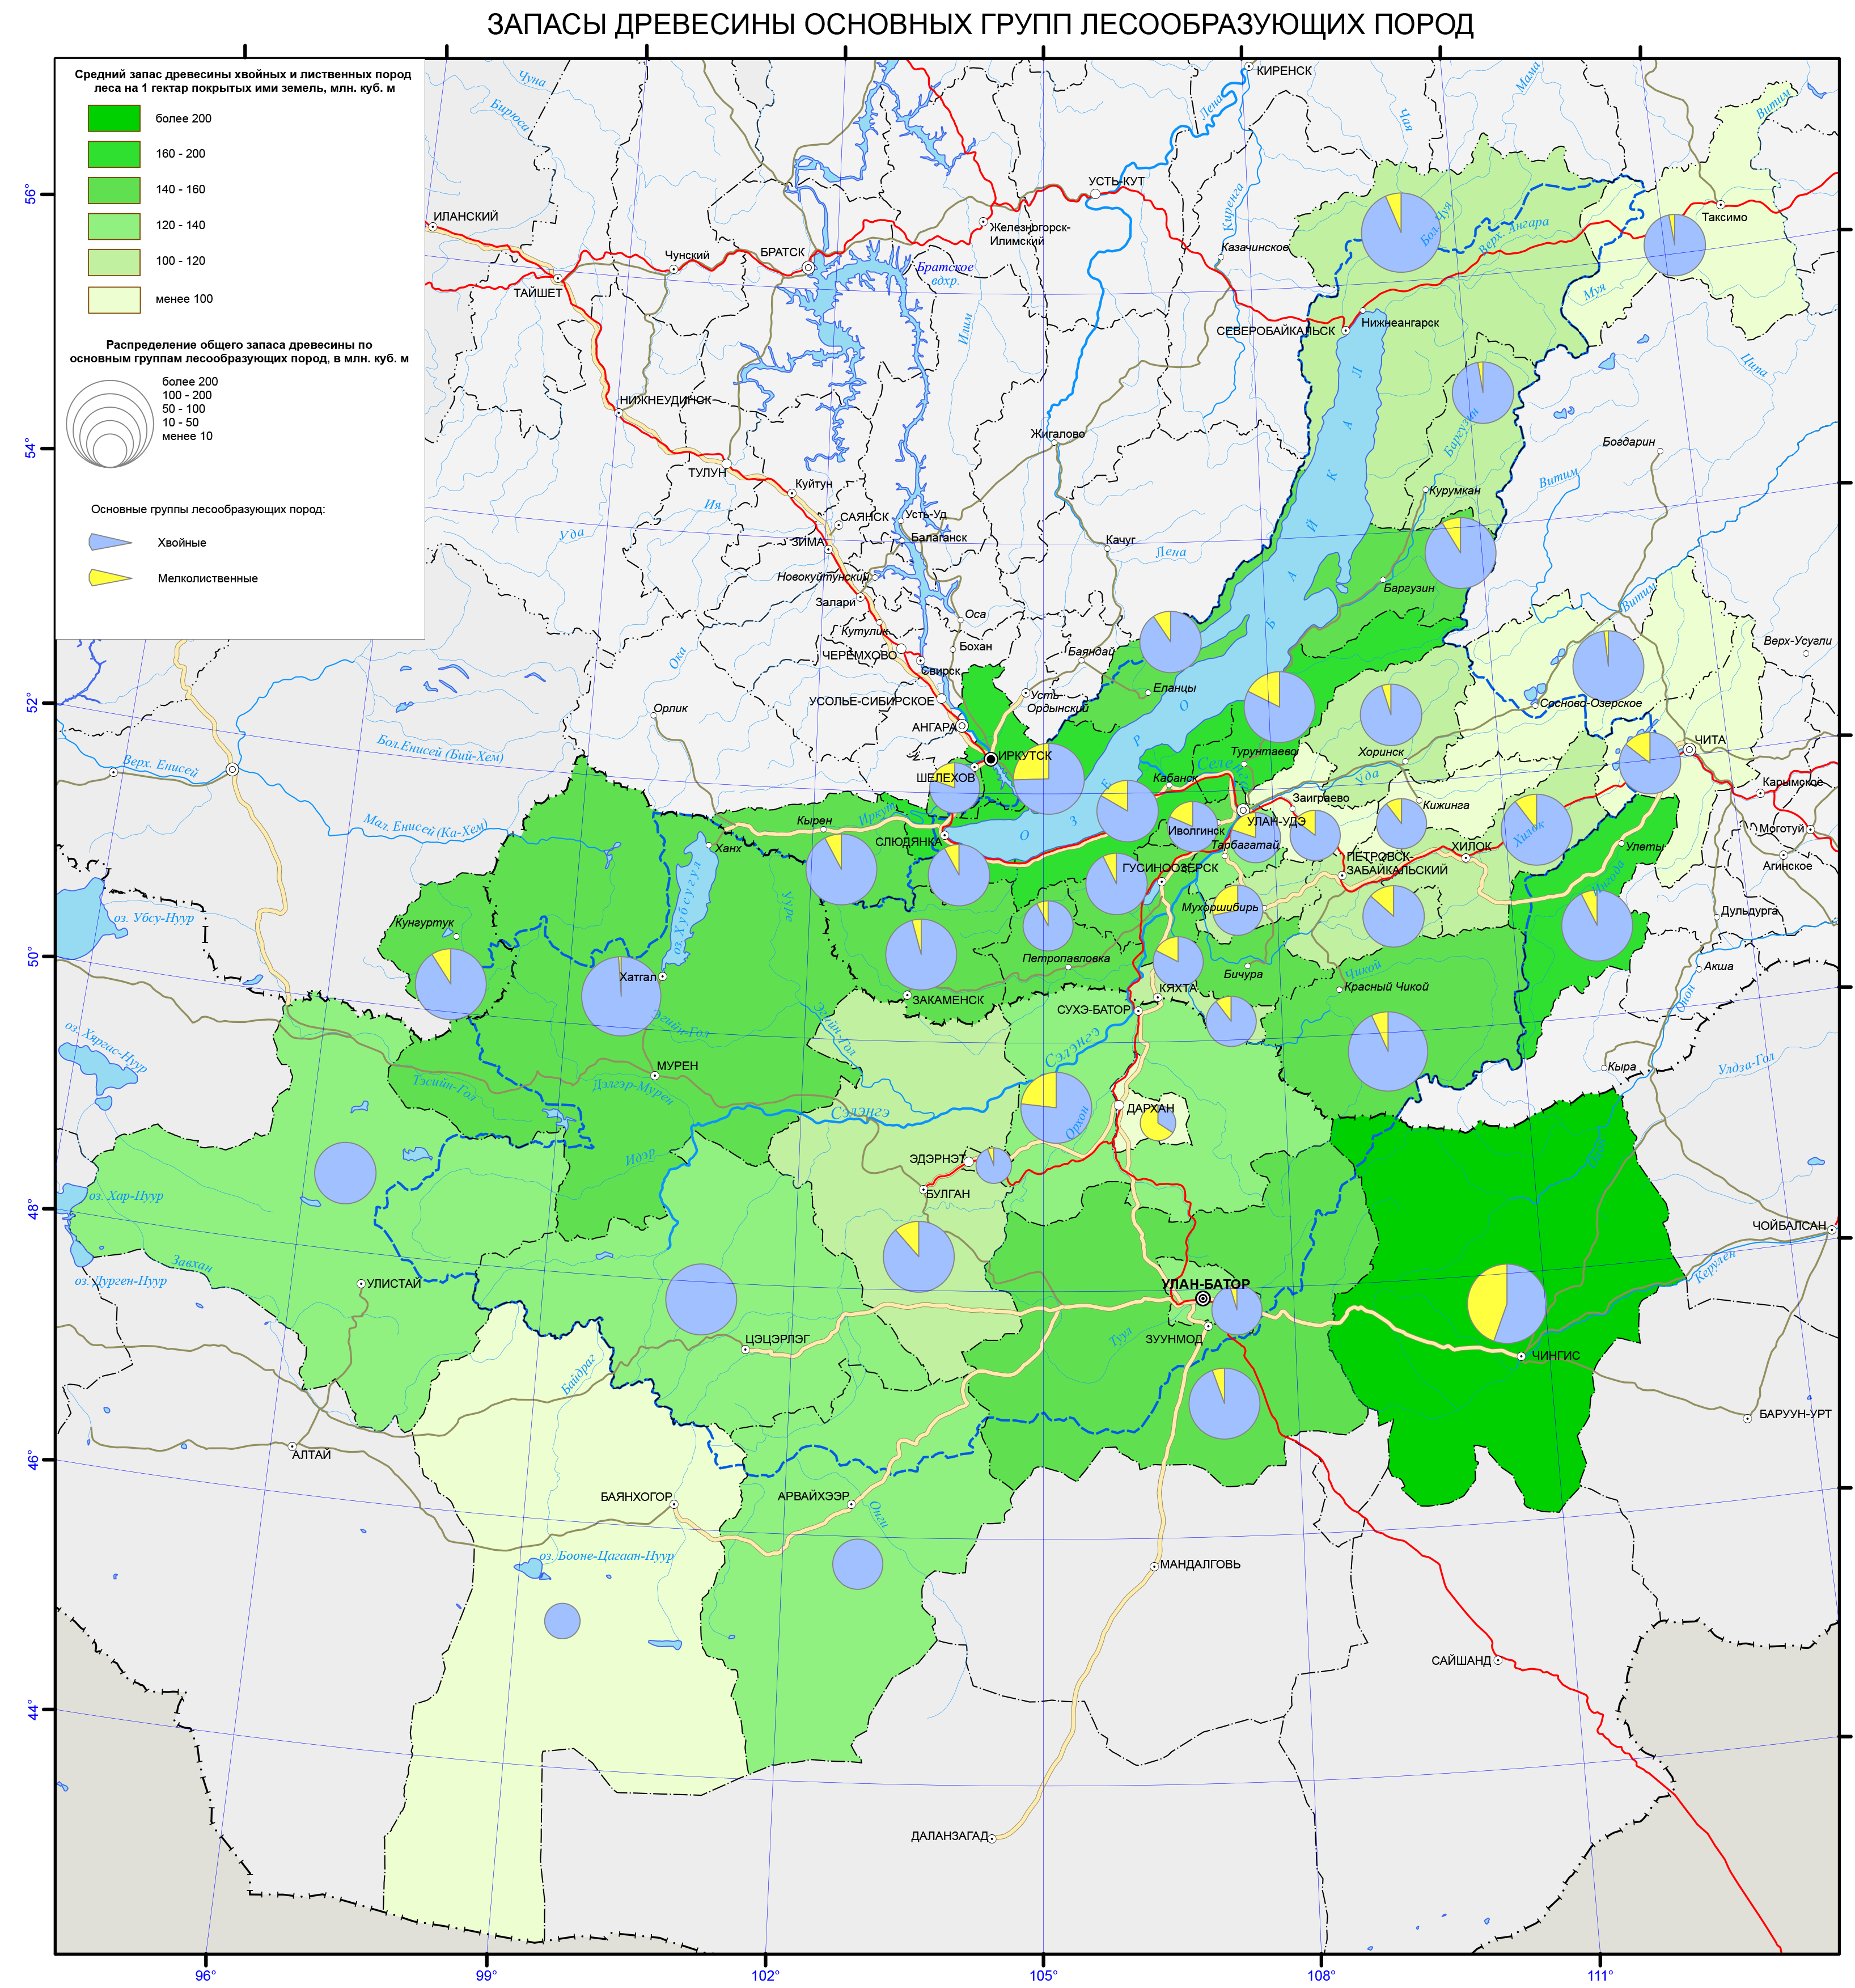This screenshot has width=1855, height=1988.
Task: Click the ЧИТА city label
Action: [1710, 740]
